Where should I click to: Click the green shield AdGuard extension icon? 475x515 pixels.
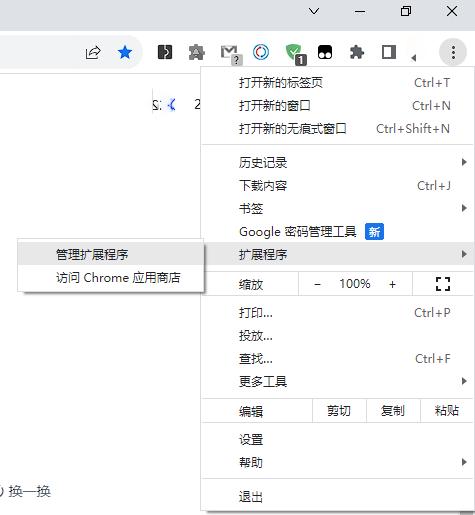point(295,53)
